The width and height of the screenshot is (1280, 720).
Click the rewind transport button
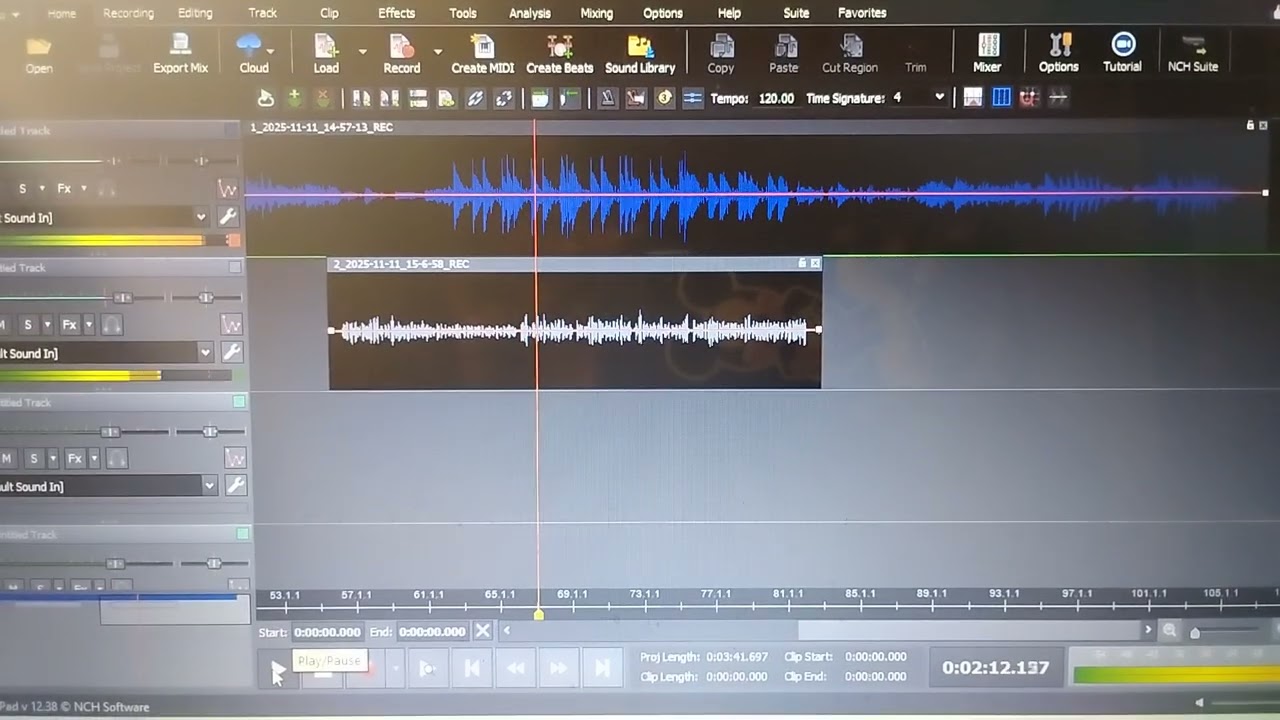515,668
